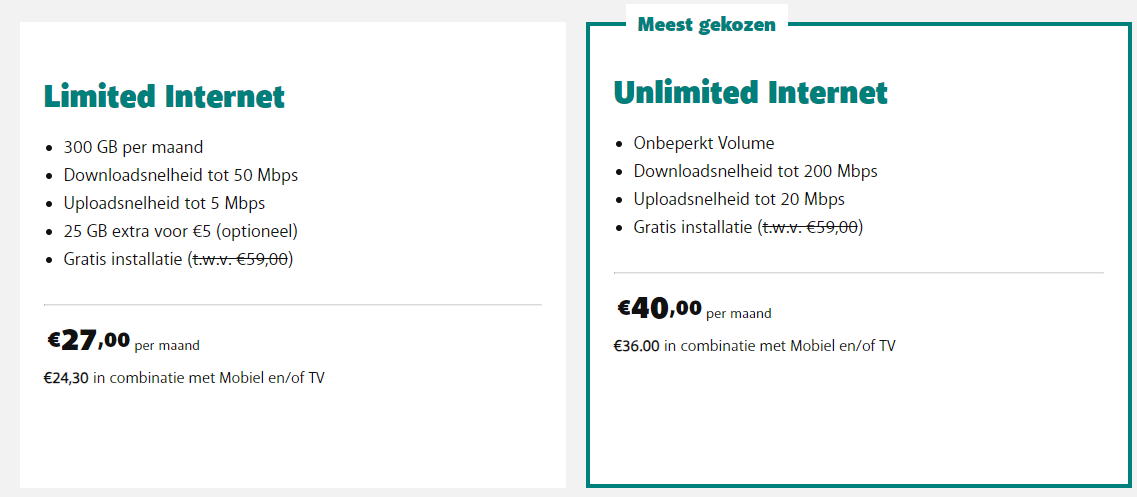This screenshot has width=1137, height=497.
Task: Click the Unlimited Internet heading
Action: tap(751, 92)
